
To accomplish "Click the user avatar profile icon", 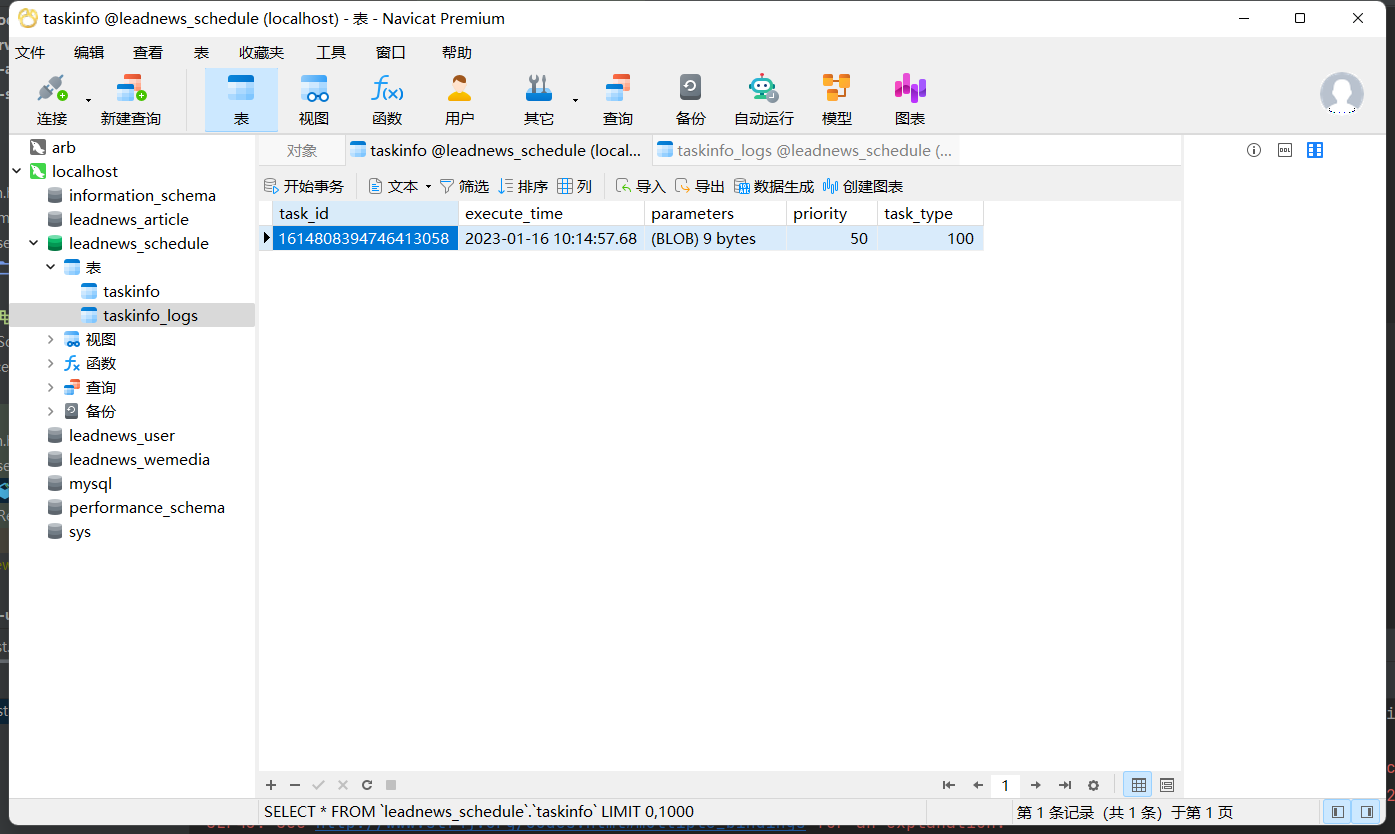I will coord(1341,94).
